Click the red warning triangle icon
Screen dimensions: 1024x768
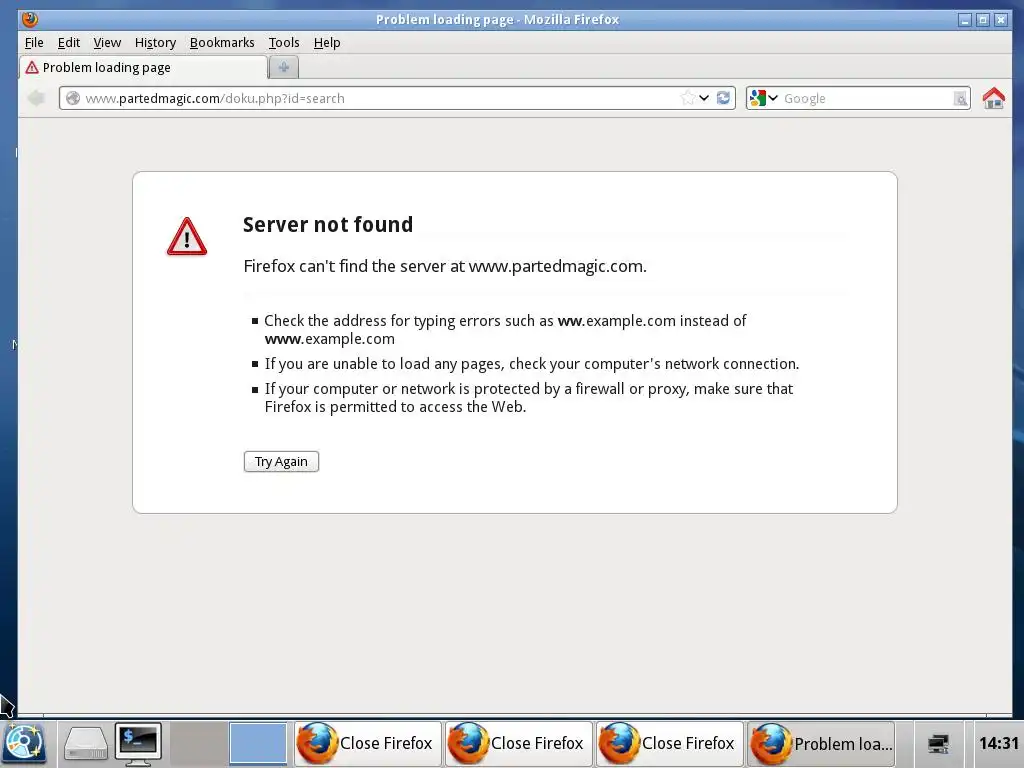click(187, 236)
